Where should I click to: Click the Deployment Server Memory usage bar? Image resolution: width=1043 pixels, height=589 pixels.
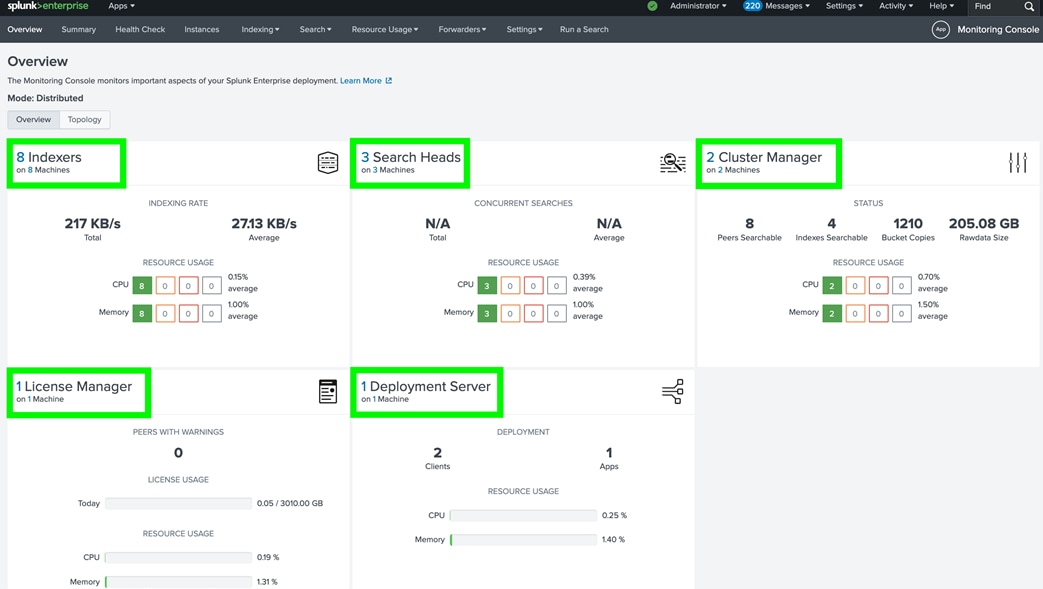(523, 540)
